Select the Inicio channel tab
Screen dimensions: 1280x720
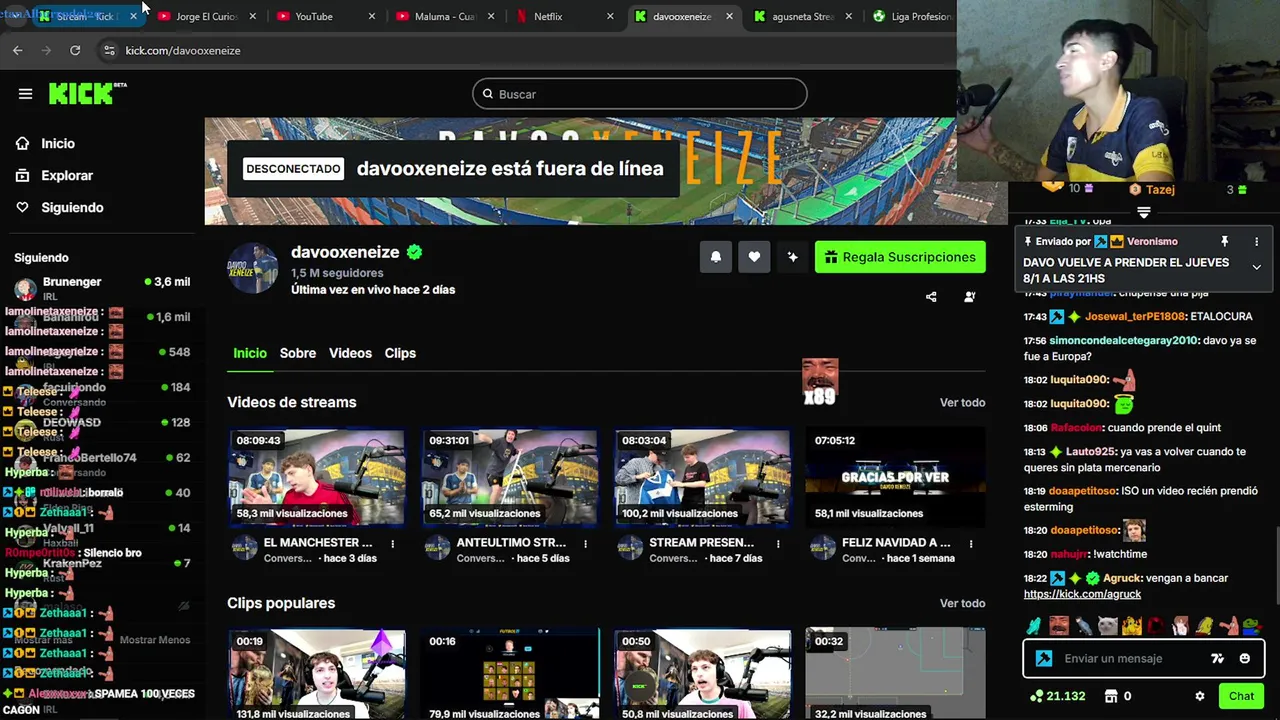pyautogui.click(x=250, y=353)
